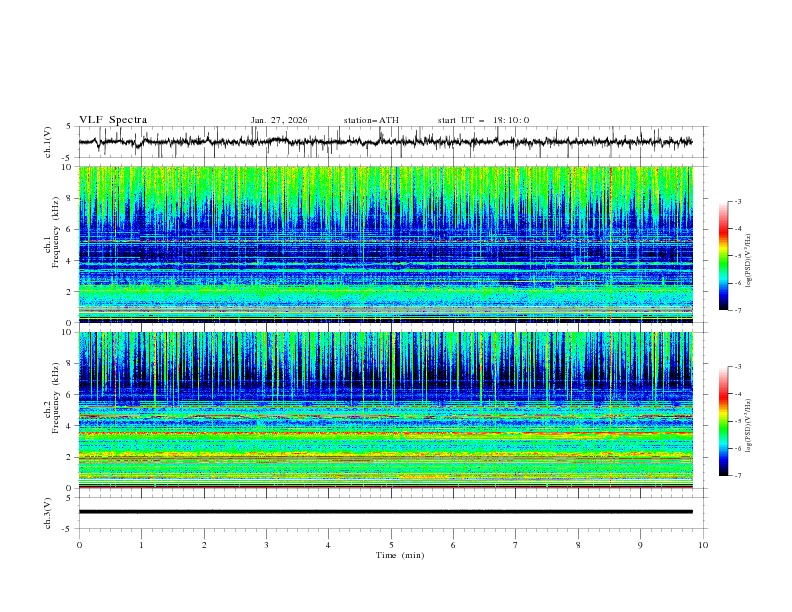The image size is (792, 612).
Task: Click the time axis tick label "10"
Action: [703, 545]
